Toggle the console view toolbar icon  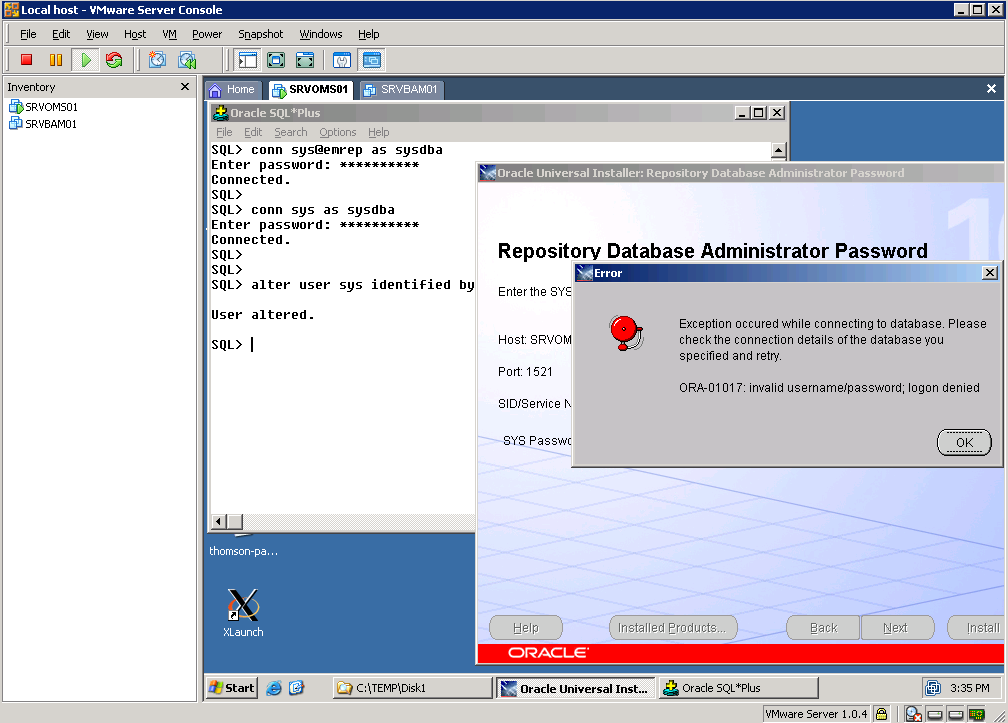[371, 60]
